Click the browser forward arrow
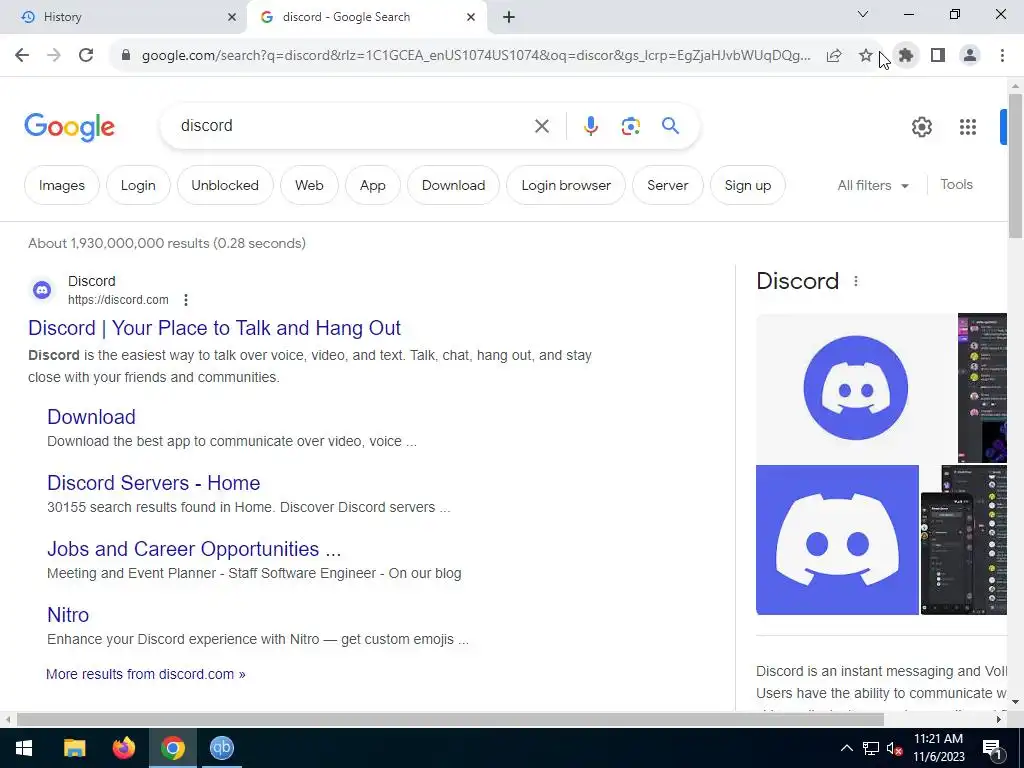 click(54, 56)
